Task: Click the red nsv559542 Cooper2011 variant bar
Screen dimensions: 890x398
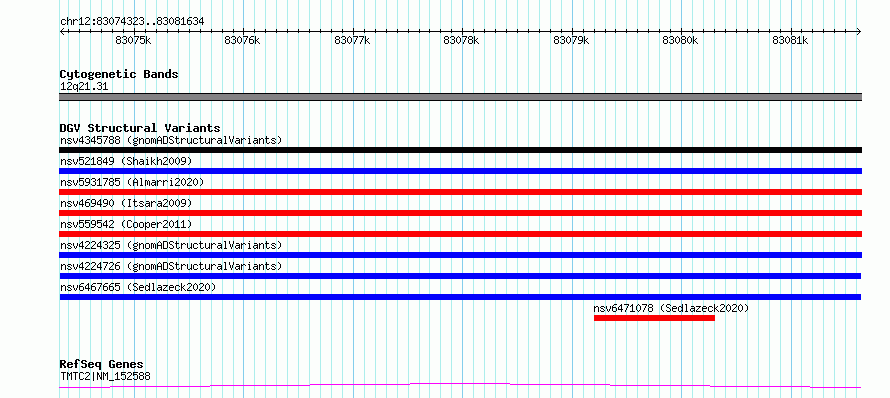Action: tap(460, 234)
